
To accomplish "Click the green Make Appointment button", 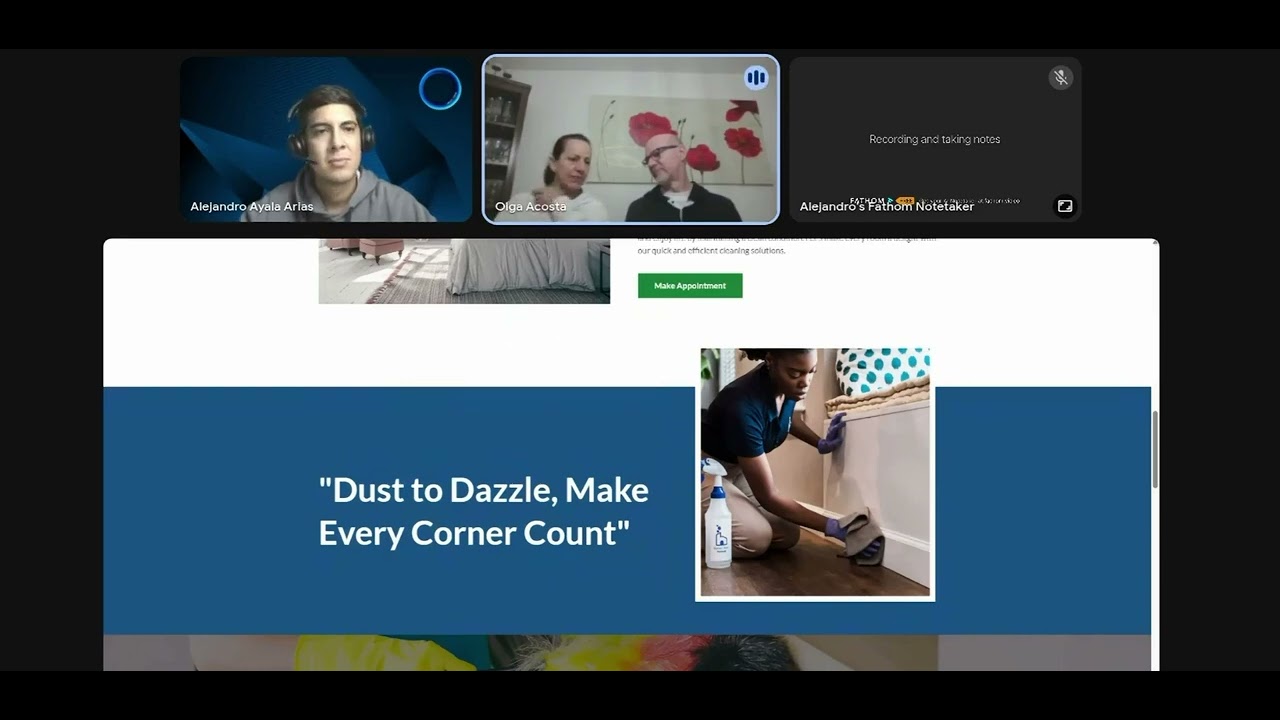I will (690, 286).
